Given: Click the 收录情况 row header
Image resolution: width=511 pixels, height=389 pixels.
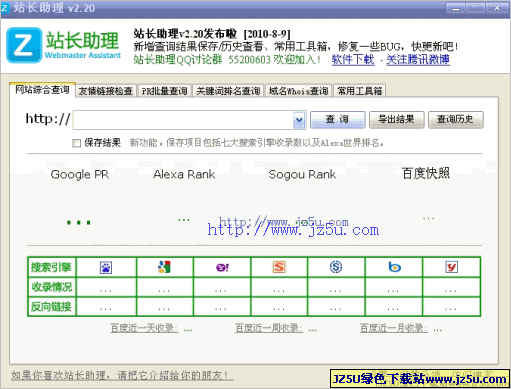Looking at the screenshot, I should [52, 287].
